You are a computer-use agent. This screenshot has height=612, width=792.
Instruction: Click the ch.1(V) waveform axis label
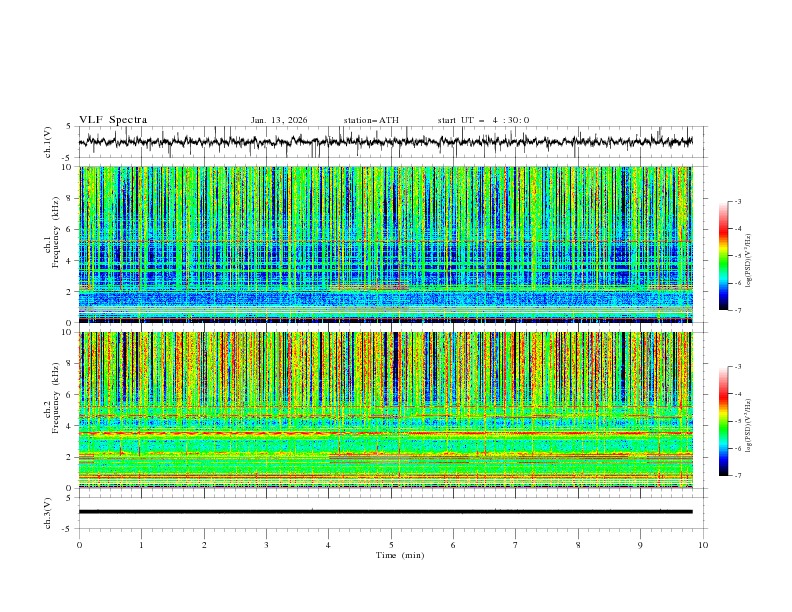[x=49, y=142]
